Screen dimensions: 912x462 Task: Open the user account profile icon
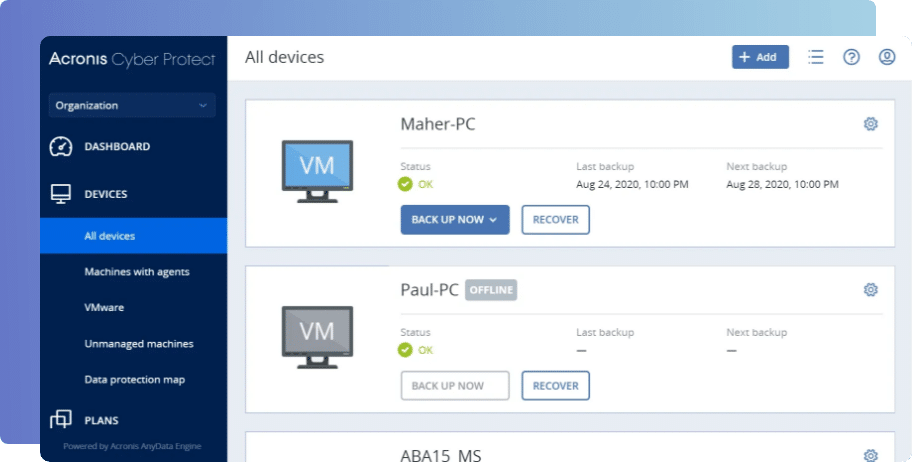[886, 57]
